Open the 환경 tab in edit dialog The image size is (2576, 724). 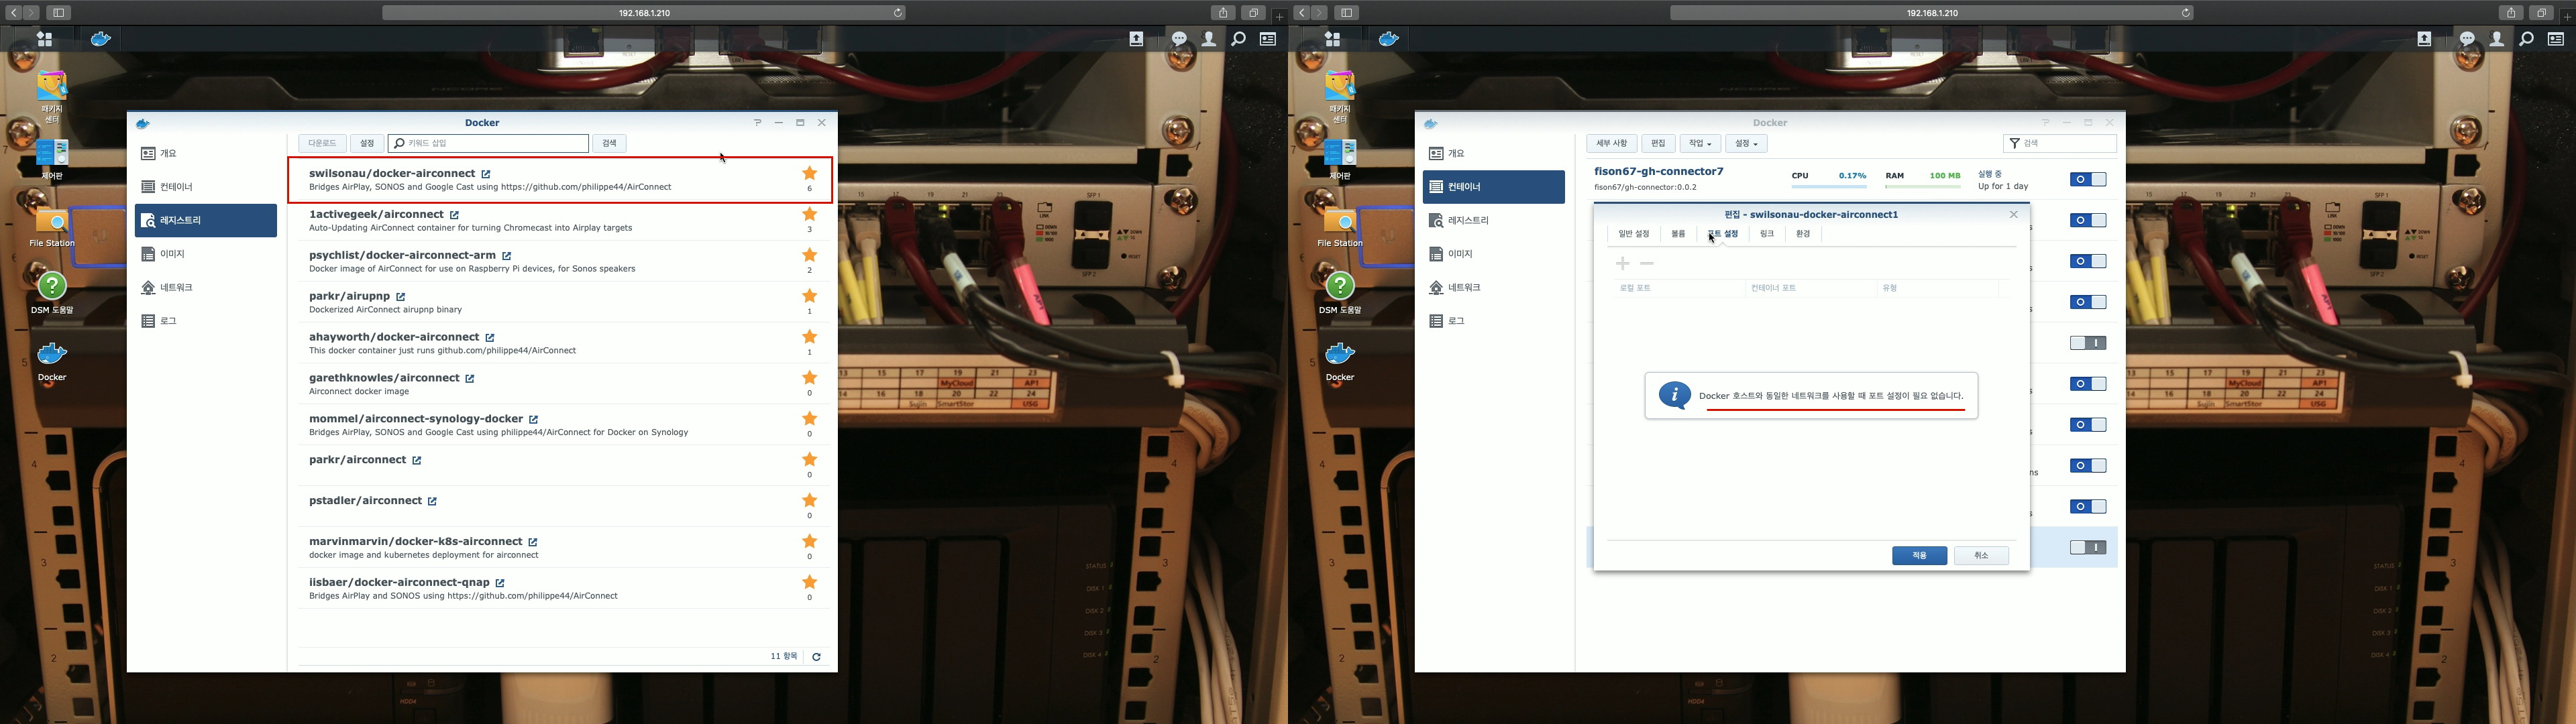[1802, 234]
